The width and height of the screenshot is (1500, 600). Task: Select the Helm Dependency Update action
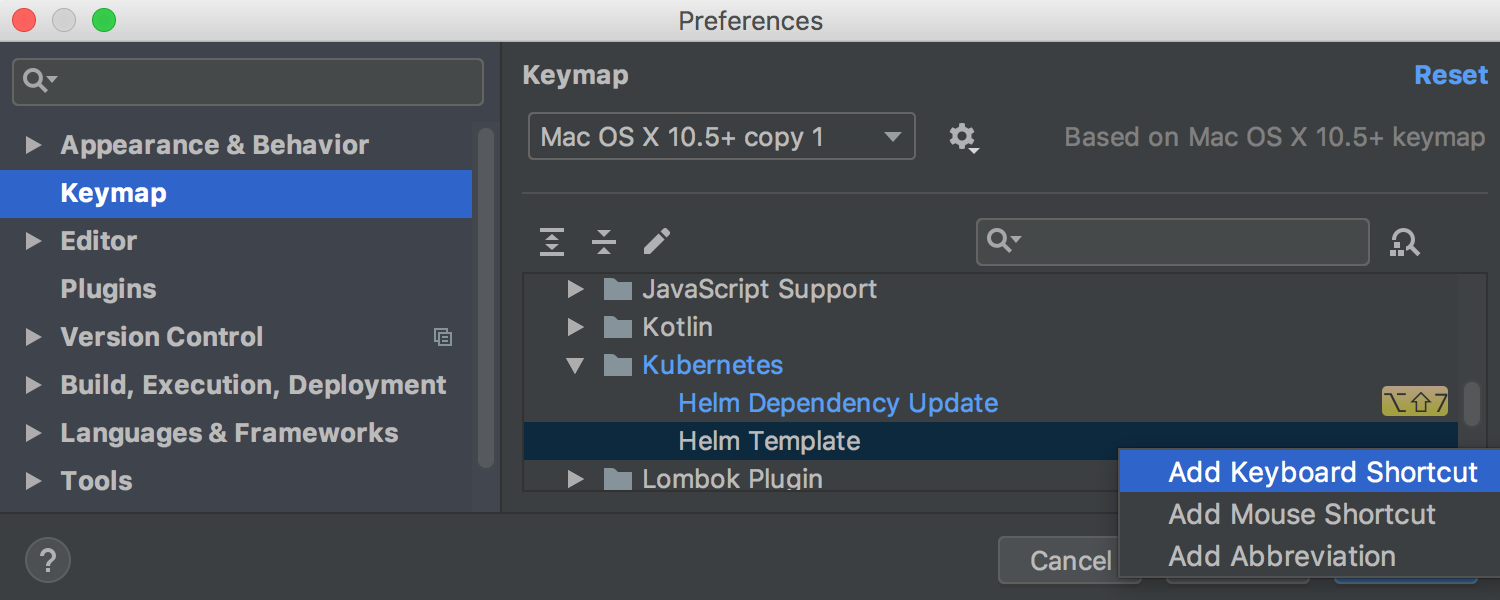(838, 403)
